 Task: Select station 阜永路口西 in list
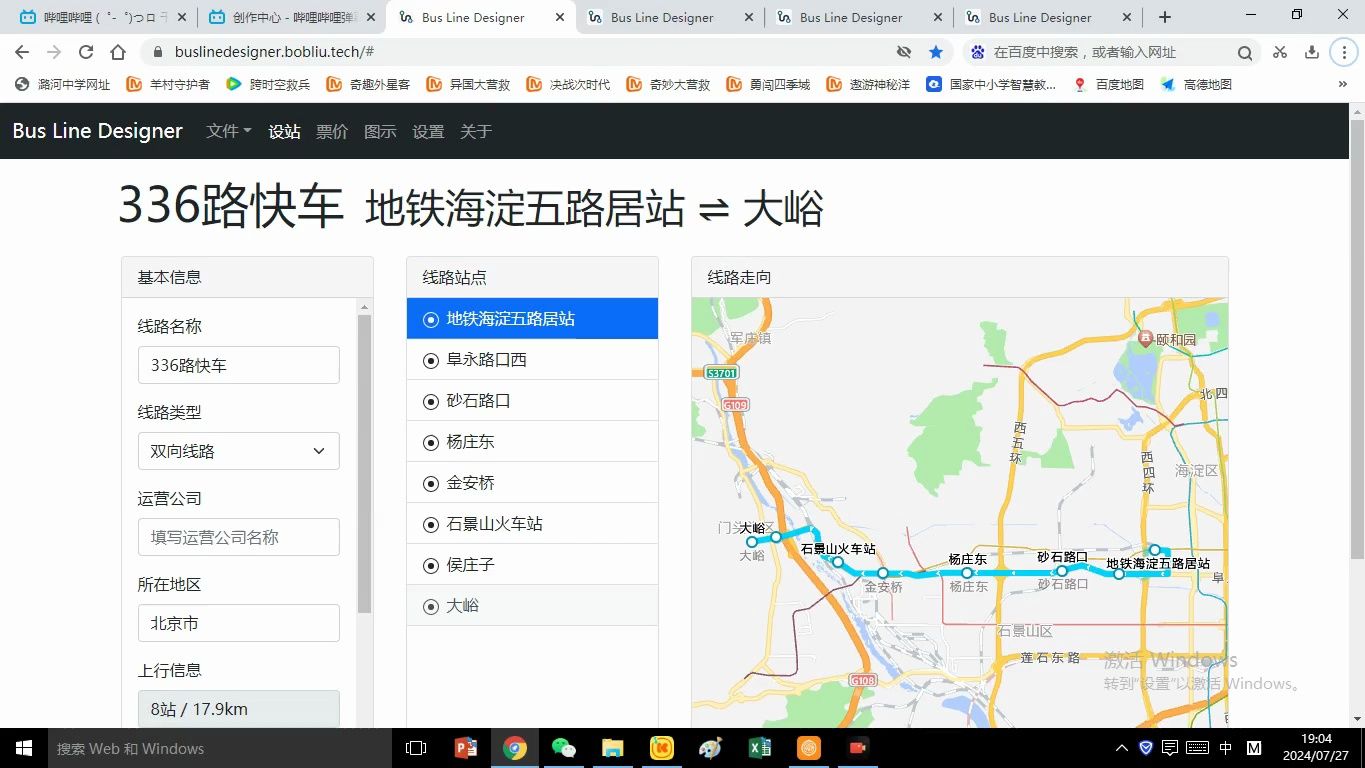(532, 360)
